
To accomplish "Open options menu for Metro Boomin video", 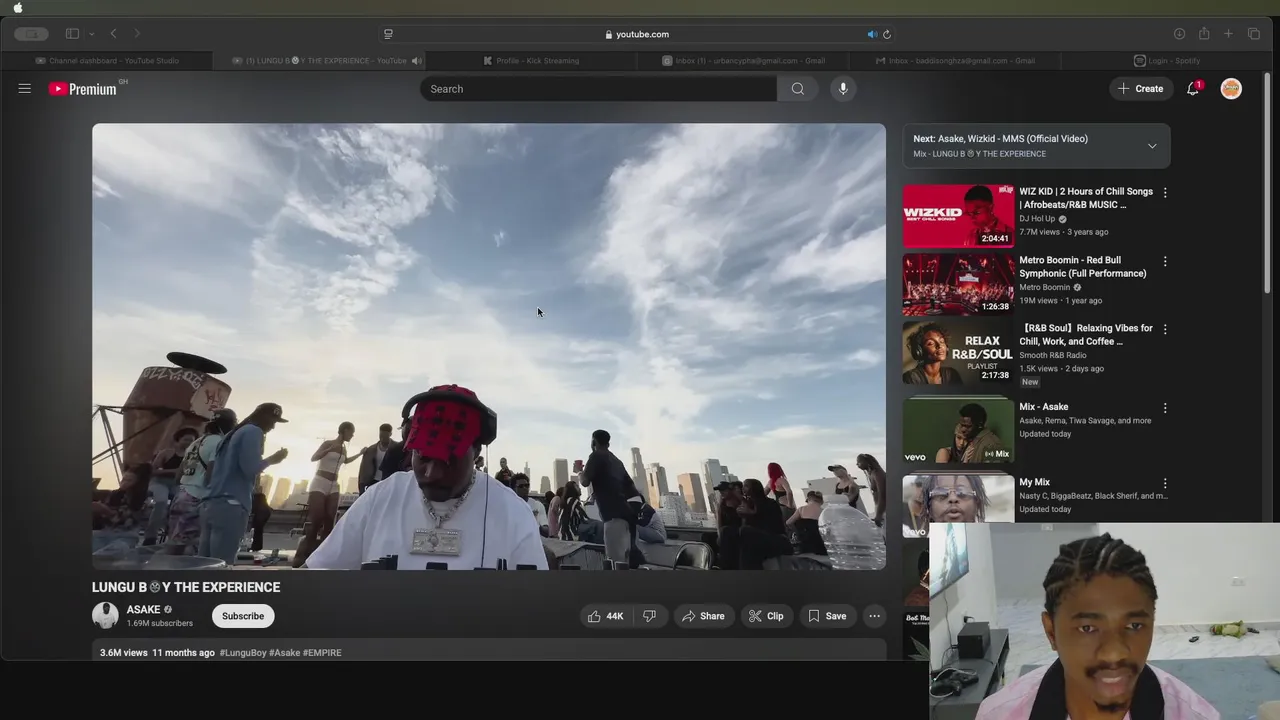I will [1165, 261].
